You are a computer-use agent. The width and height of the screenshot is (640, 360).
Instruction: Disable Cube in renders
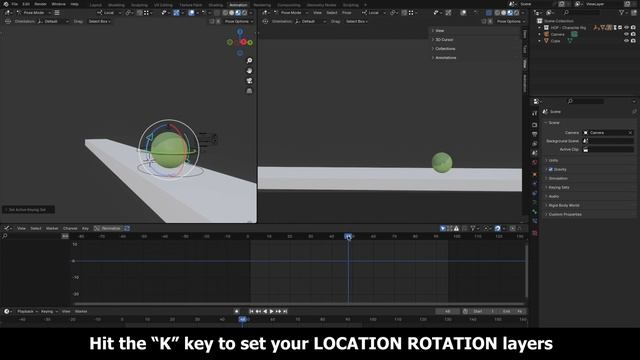633,41
